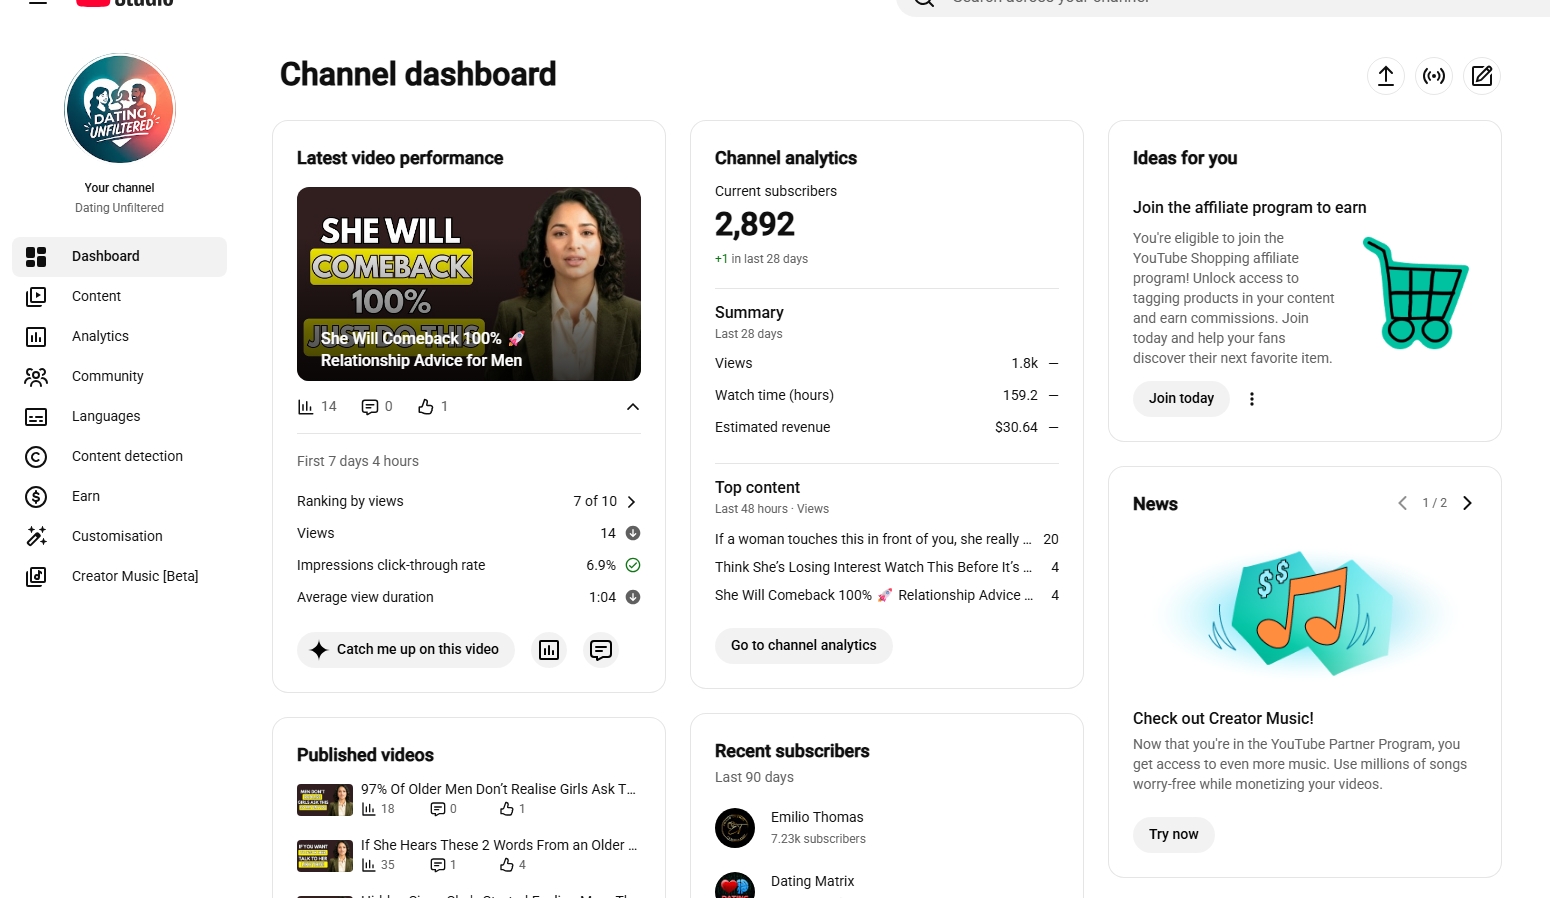Click the Content play icon in sidebar

pos(36,297)
